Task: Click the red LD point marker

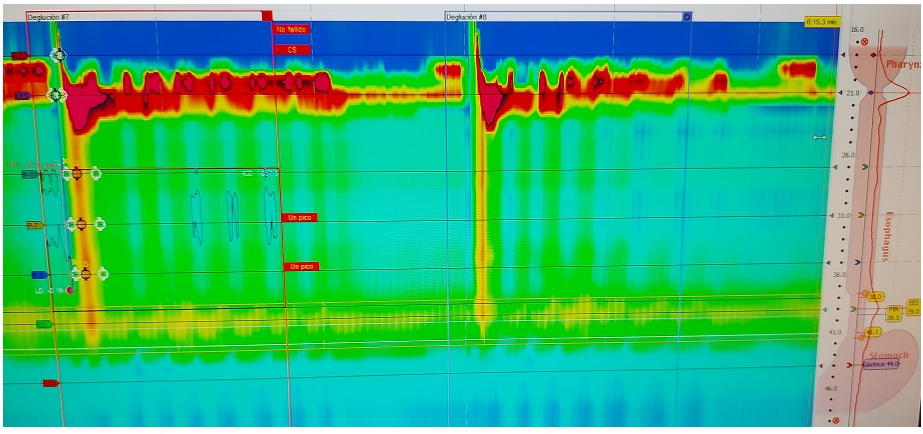Action: pyautogui.click(x=70, y=290)
